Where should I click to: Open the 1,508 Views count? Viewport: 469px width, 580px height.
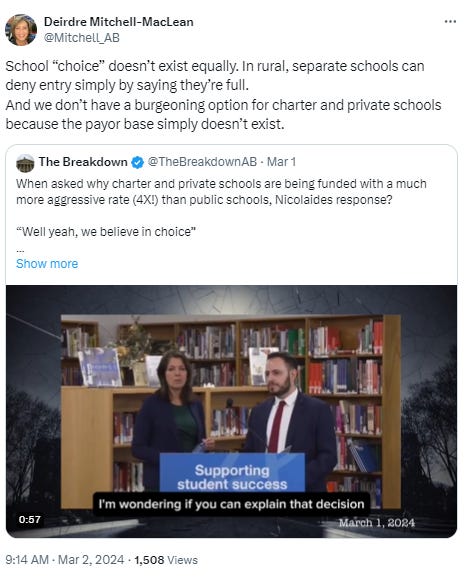166,560
